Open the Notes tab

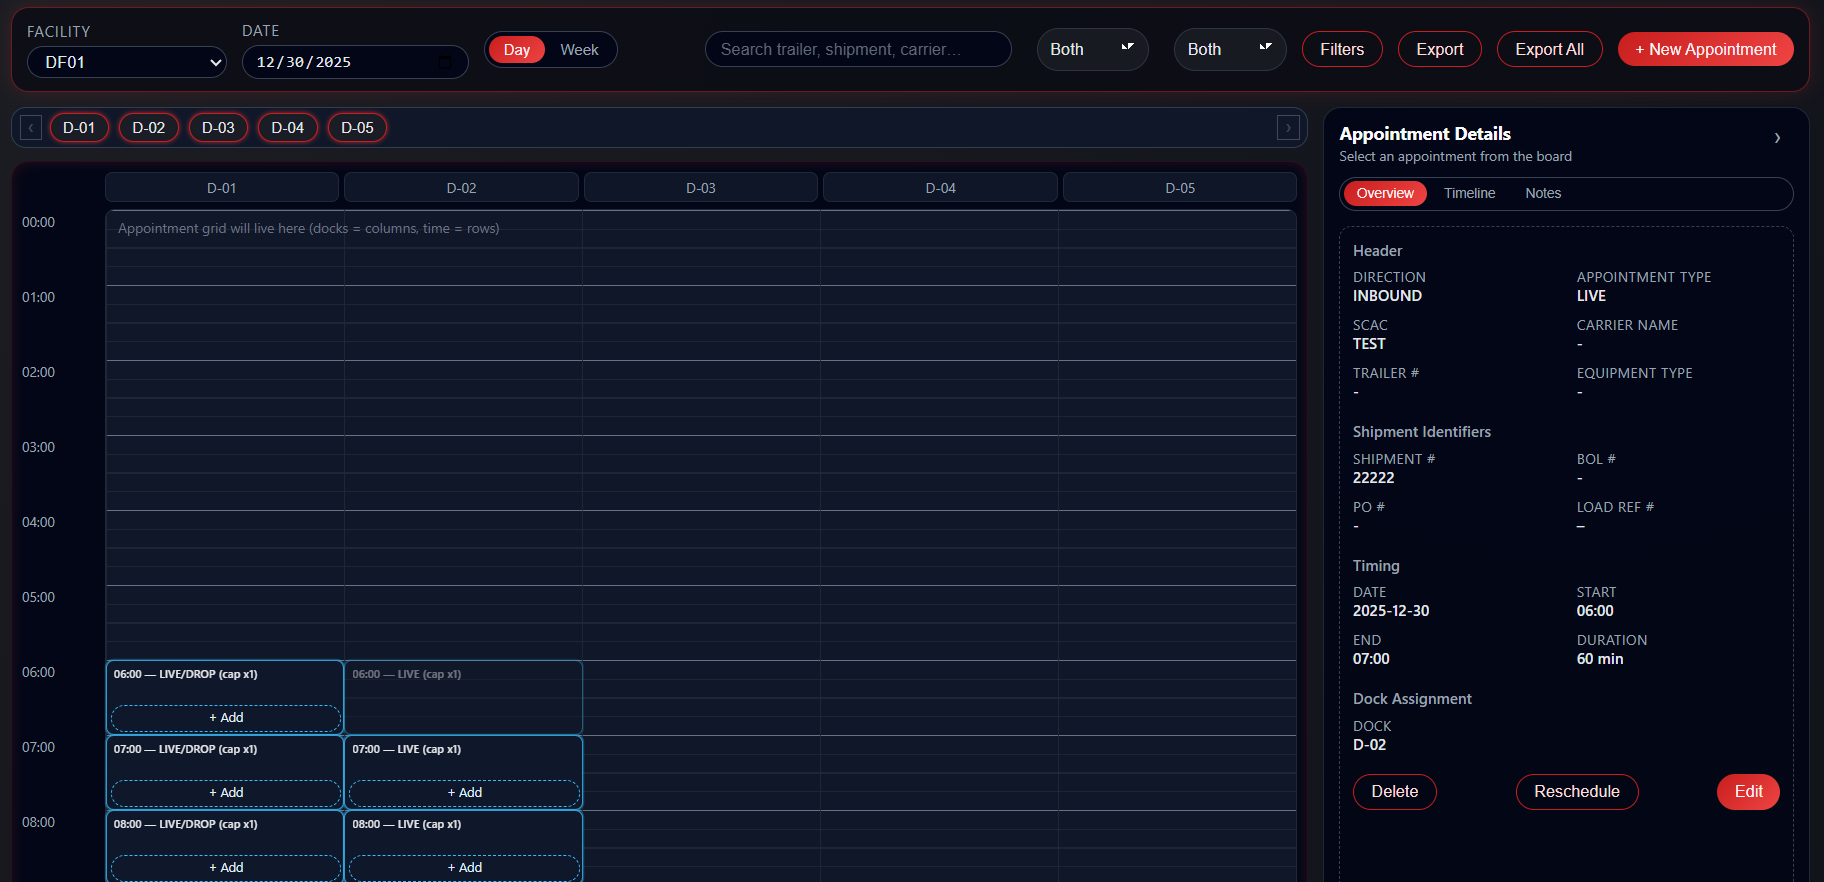pos(1543,193)
